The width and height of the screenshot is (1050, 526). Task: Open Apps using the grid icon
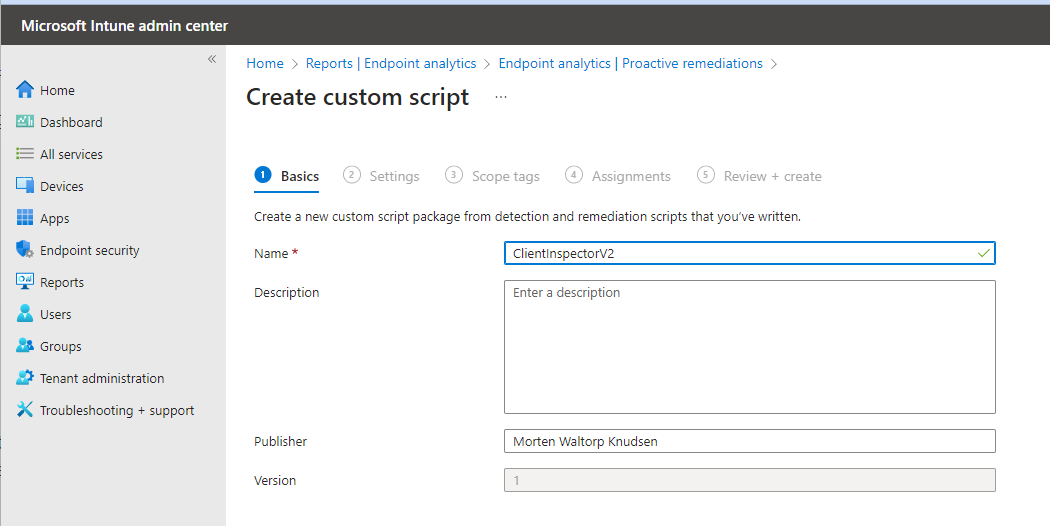pyautogui.click(x=25, y=218)
